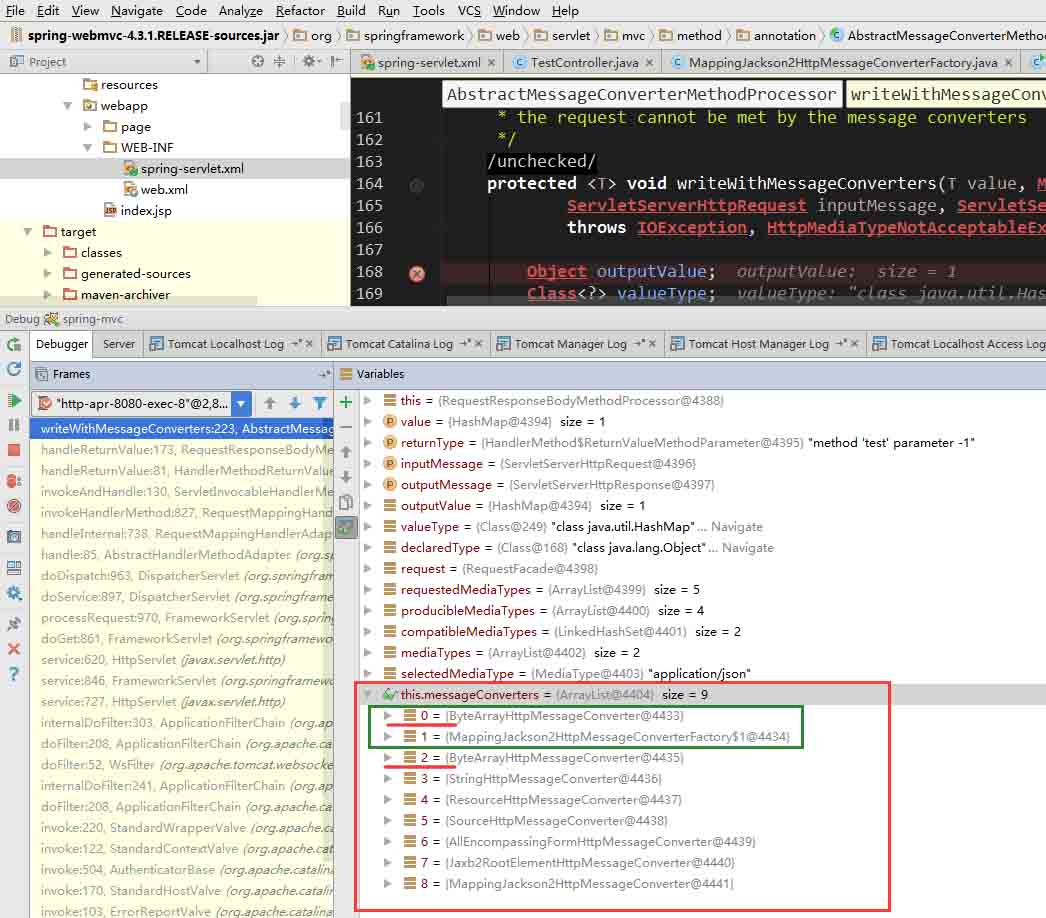
Task: Add new watch with green plus
Action: [x=346, y=402]
